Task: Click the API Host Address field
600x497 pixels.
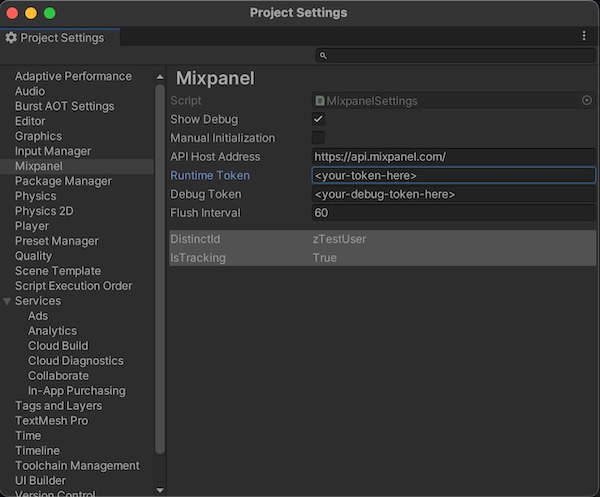Action: (453, 157)
